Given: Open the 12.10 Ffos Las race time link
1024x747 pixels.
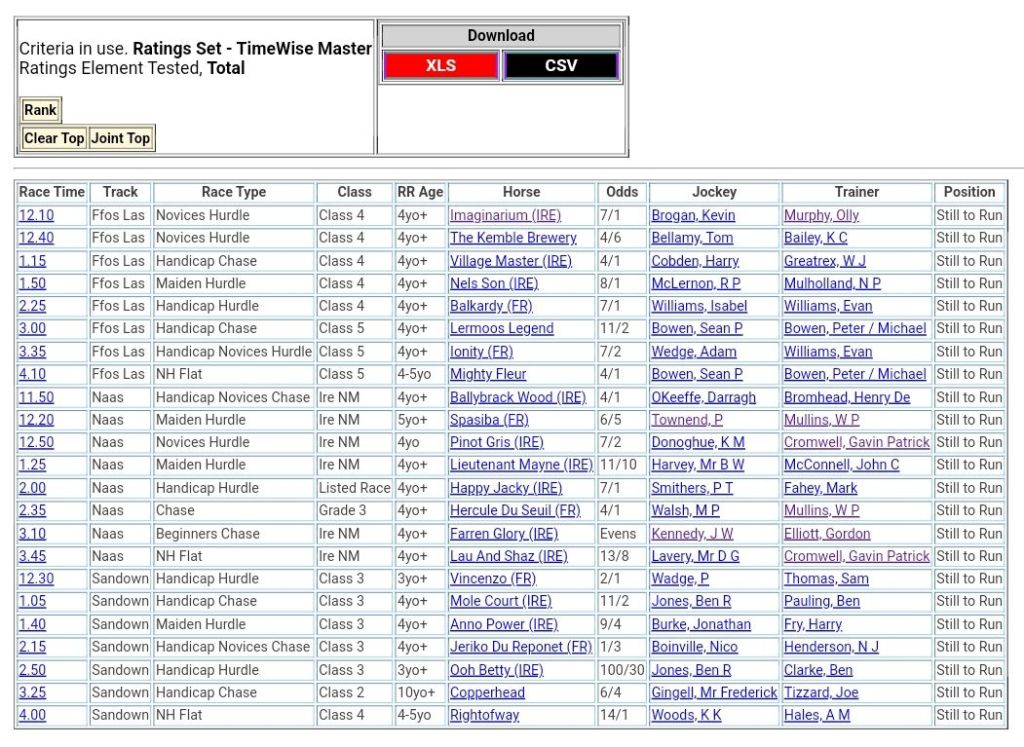Looking at the screenshot, I should pyautogui.click(x=36, y=215).
